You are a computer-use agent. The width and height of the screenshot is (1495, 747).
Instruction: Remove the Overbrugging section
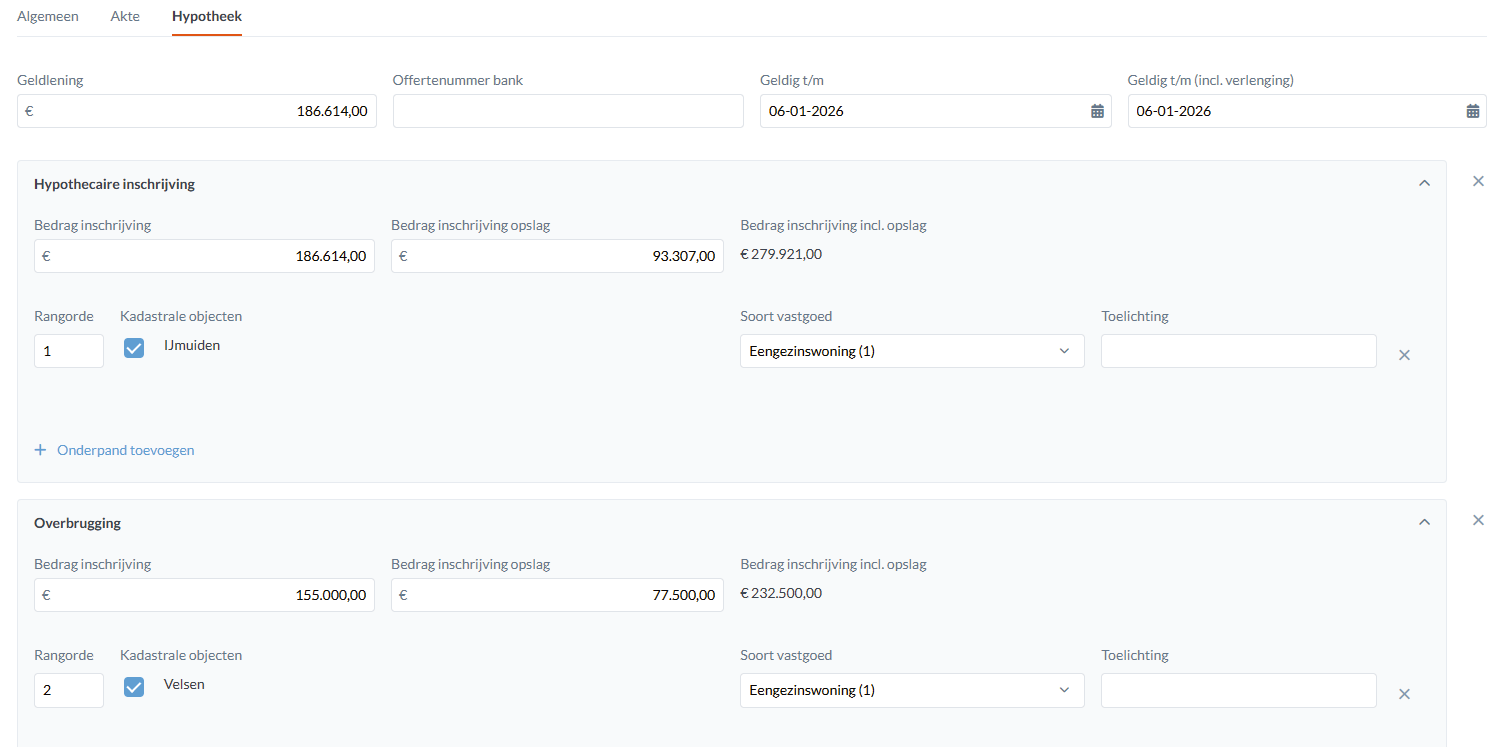click(x=1478, y=520)
